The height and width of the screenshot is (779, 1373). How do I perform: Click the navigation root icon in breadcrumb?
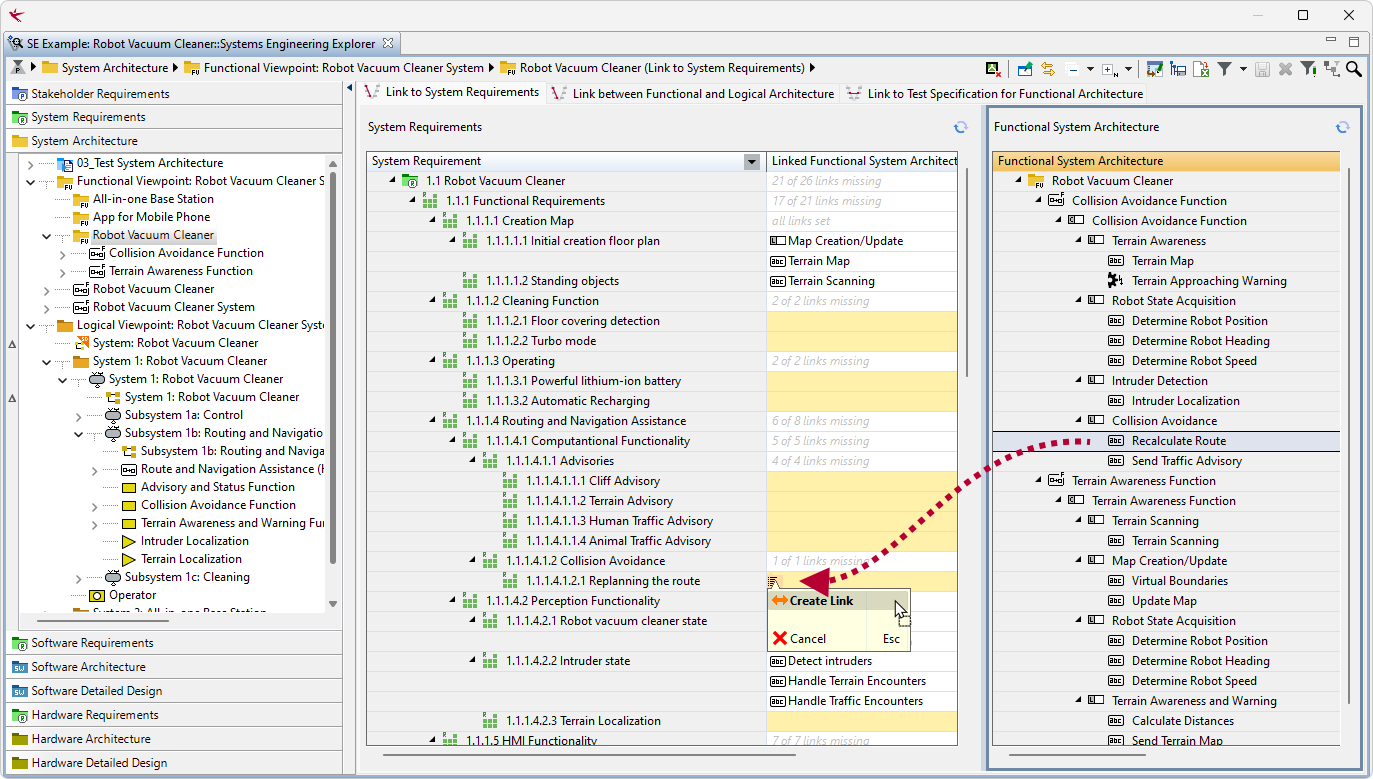point(19,68)
